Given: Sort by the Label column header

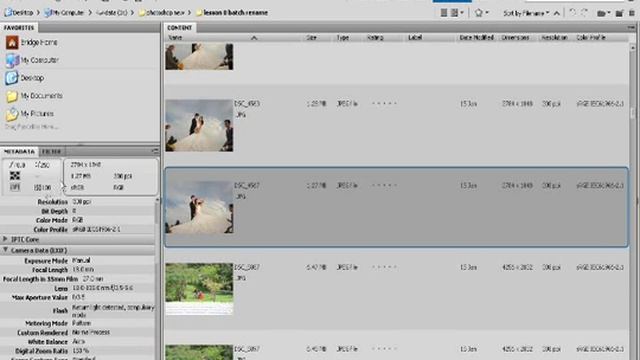Looking at the screenshot, I should [415, 38].
